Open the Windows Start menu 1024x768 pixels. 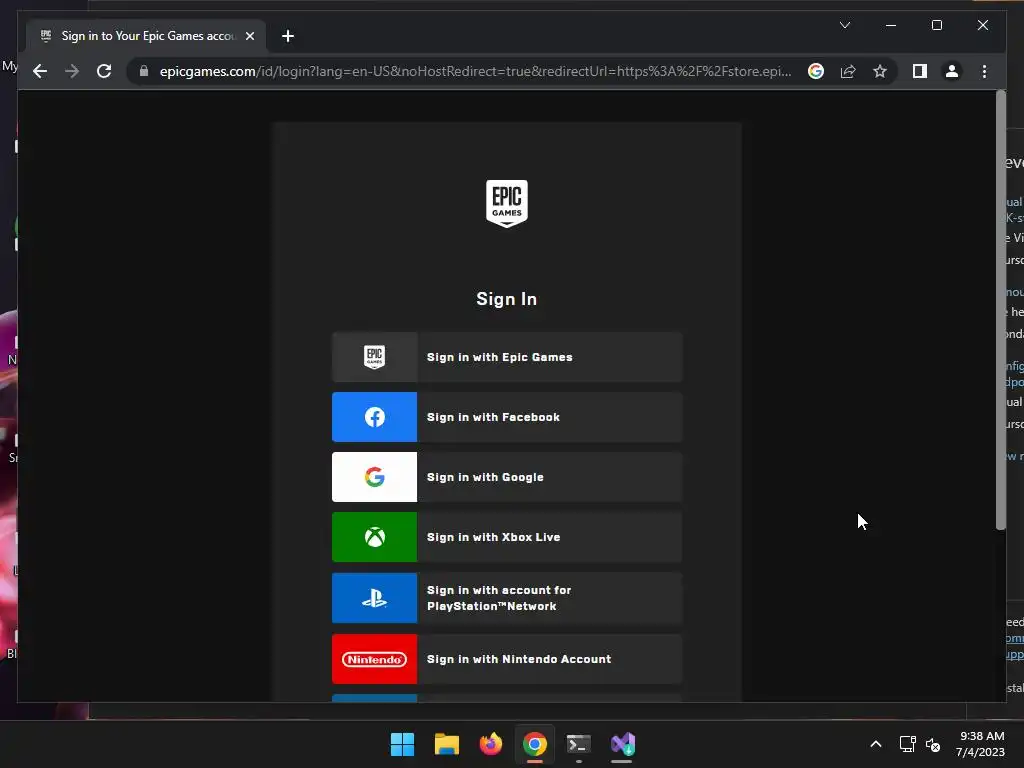[x=402, y=744]
